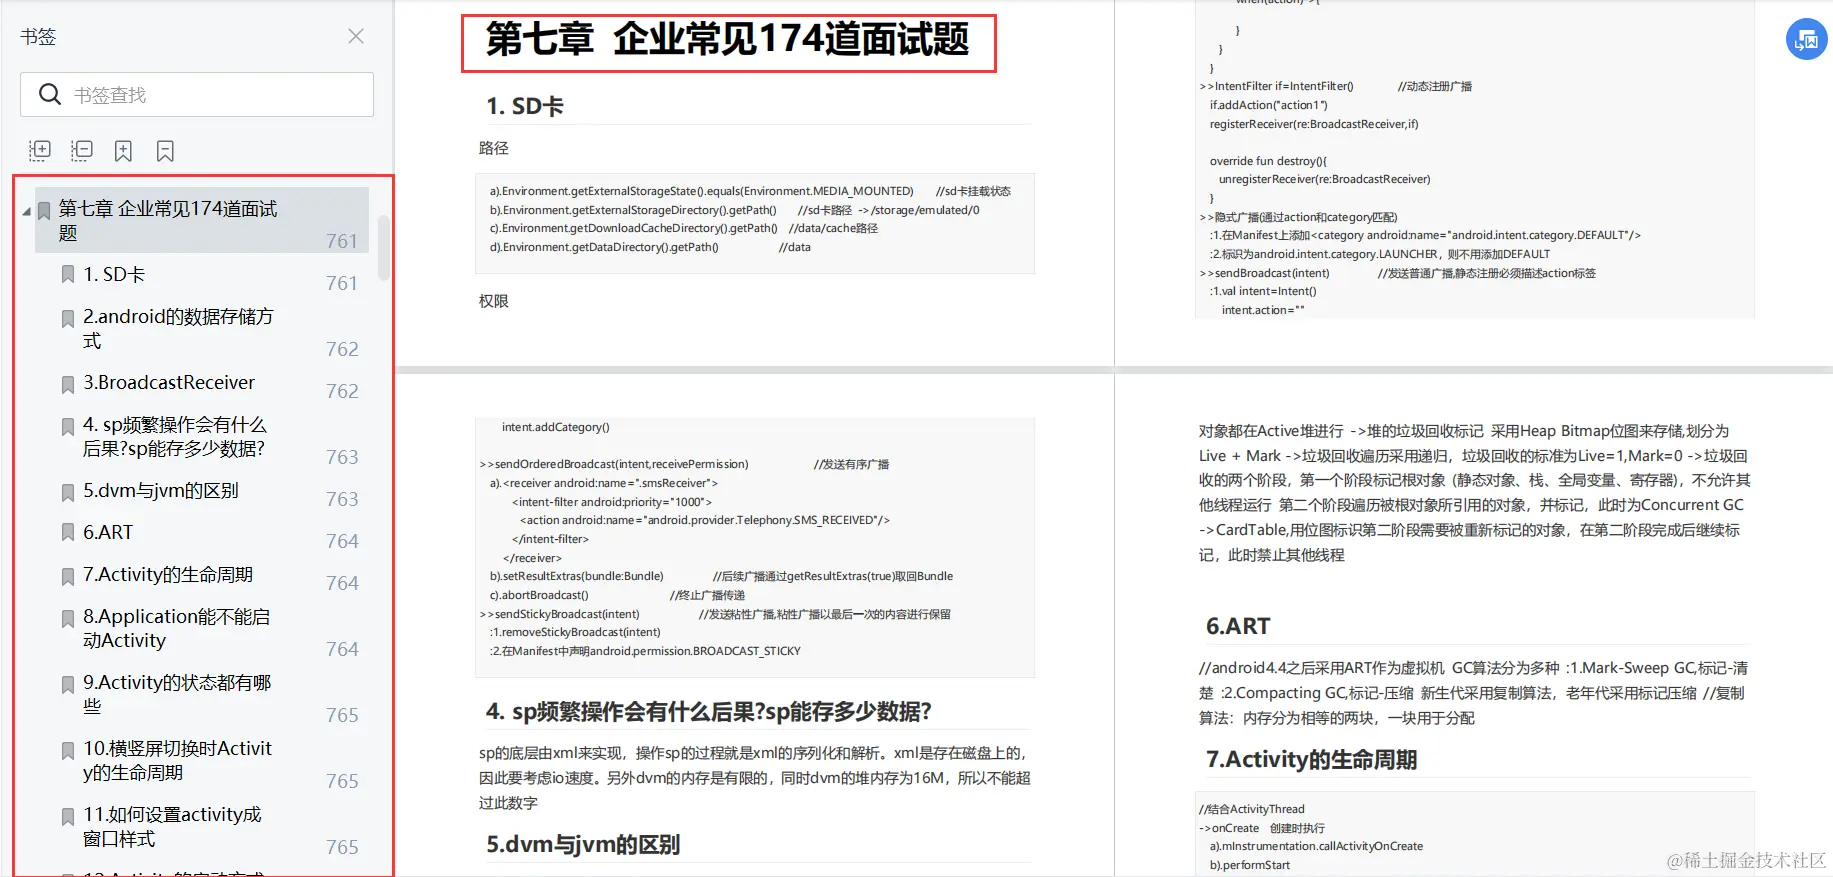Open bookmark 2.android的数据存储方式

pos(178,328)
